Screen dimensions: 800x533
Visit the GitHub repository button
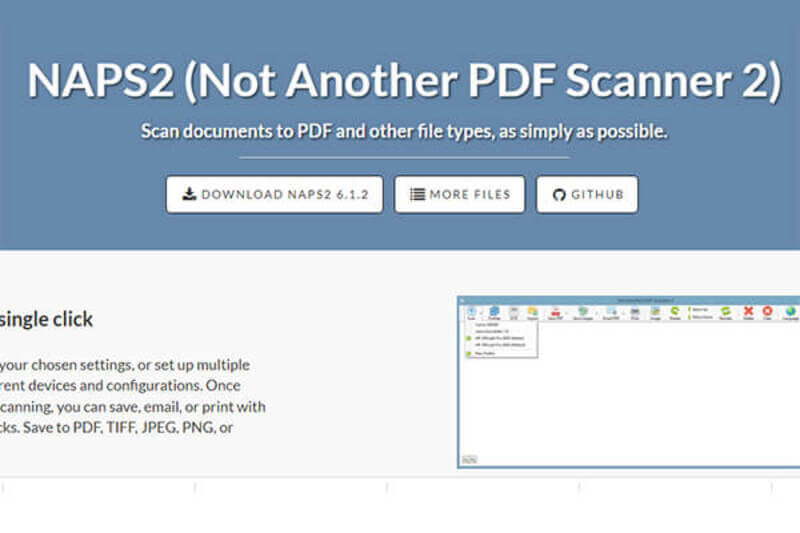(587, 194)
